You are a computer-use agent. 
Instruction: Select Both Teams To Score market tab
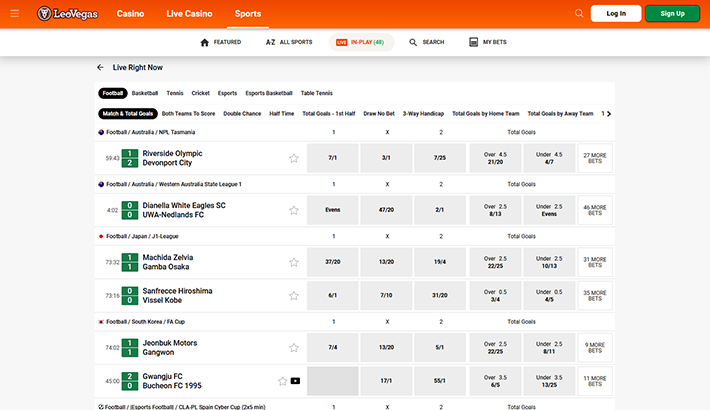(x=188, y=114)
